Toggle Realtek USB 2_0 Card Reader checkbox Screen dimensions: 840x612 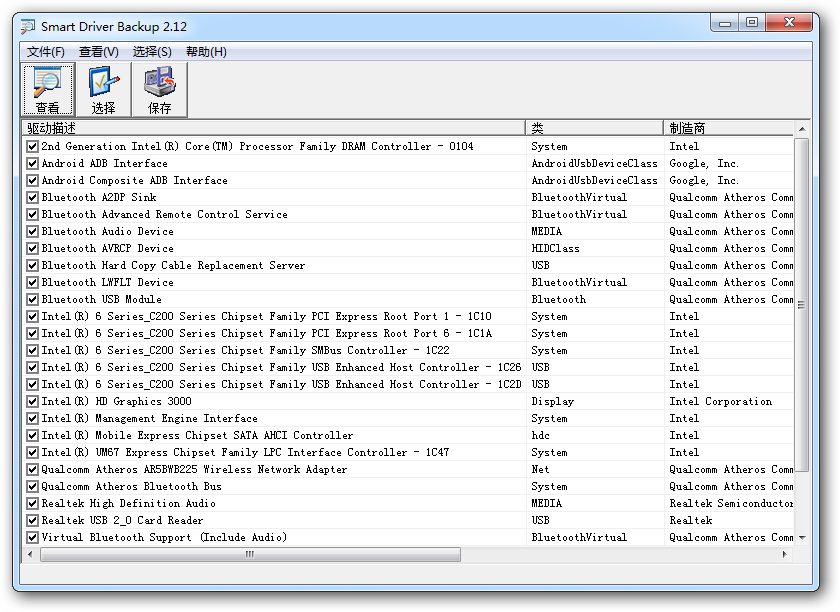(32, 520)
